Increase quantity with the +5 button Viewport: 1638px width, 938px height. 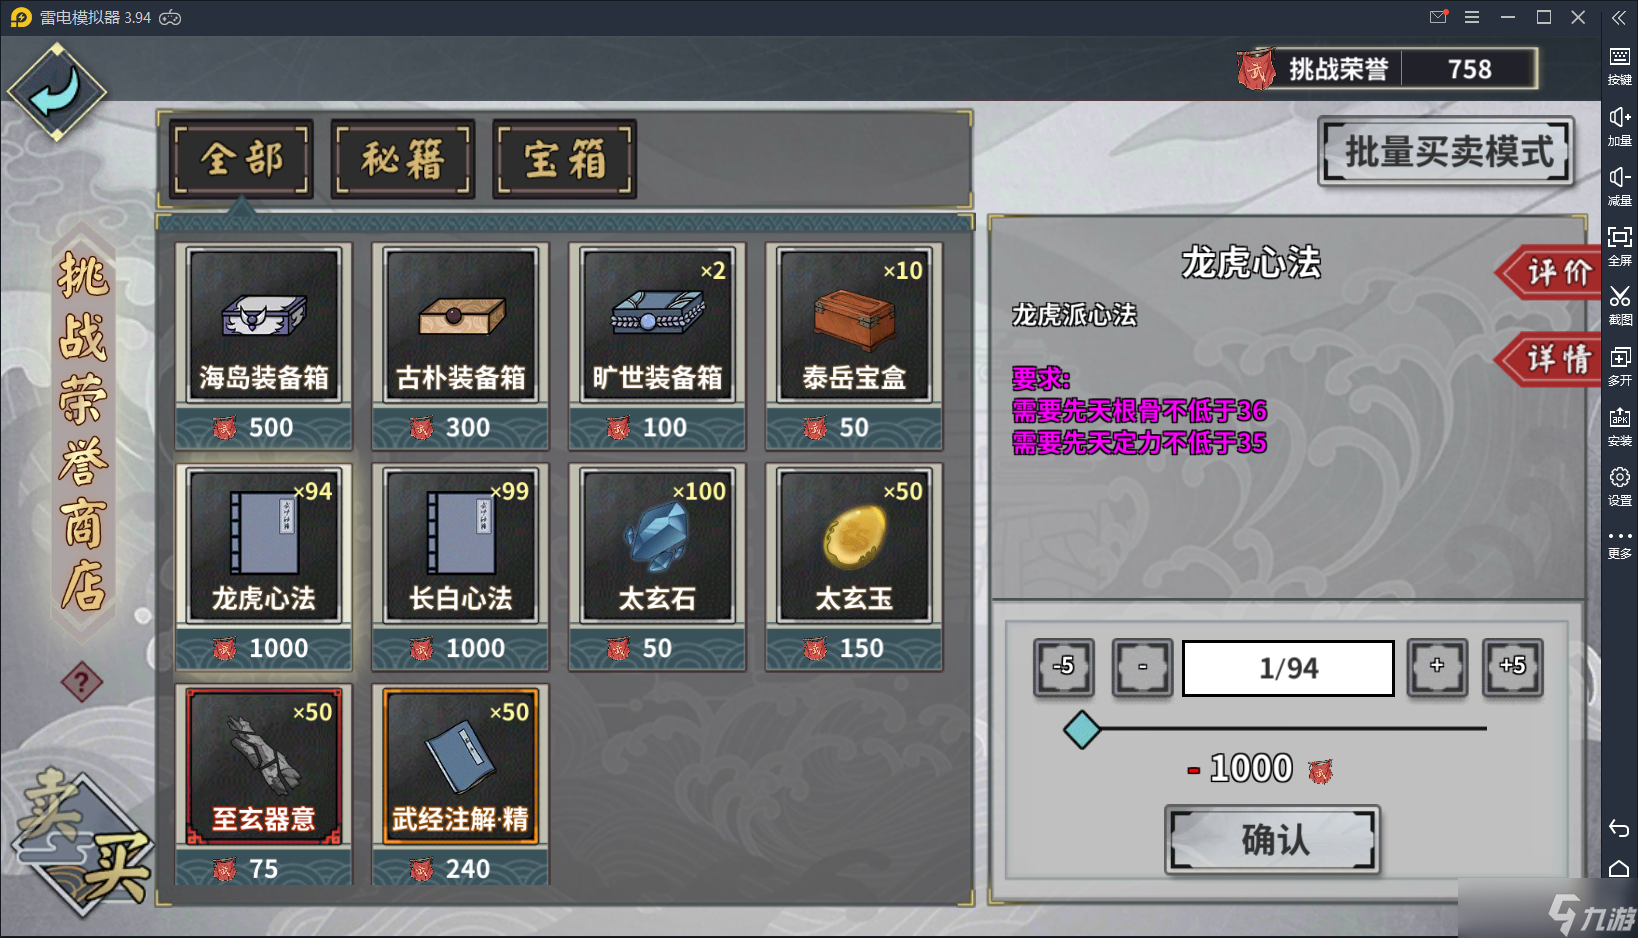(1512, 667)
